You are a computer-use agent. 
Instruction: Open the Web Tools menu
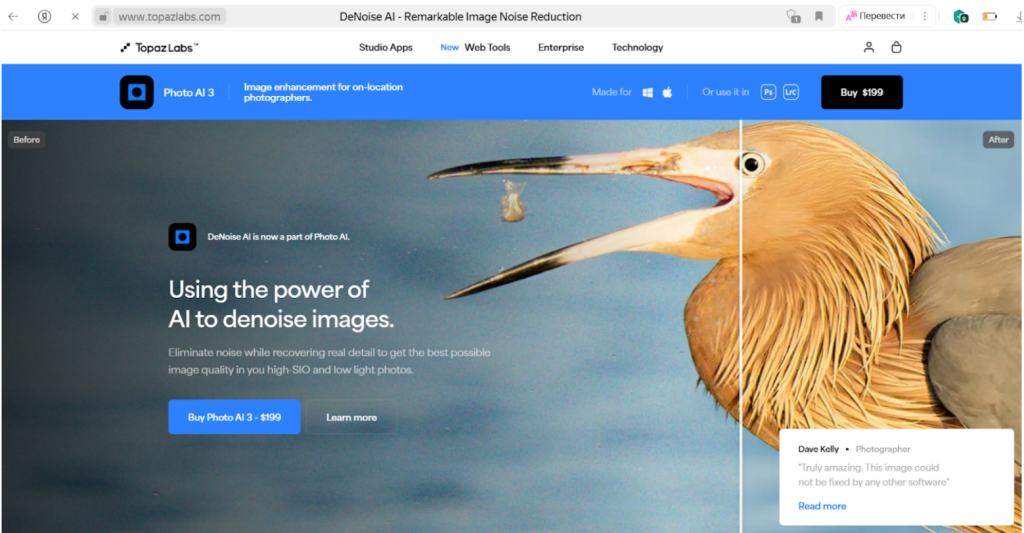pos(487,47)
